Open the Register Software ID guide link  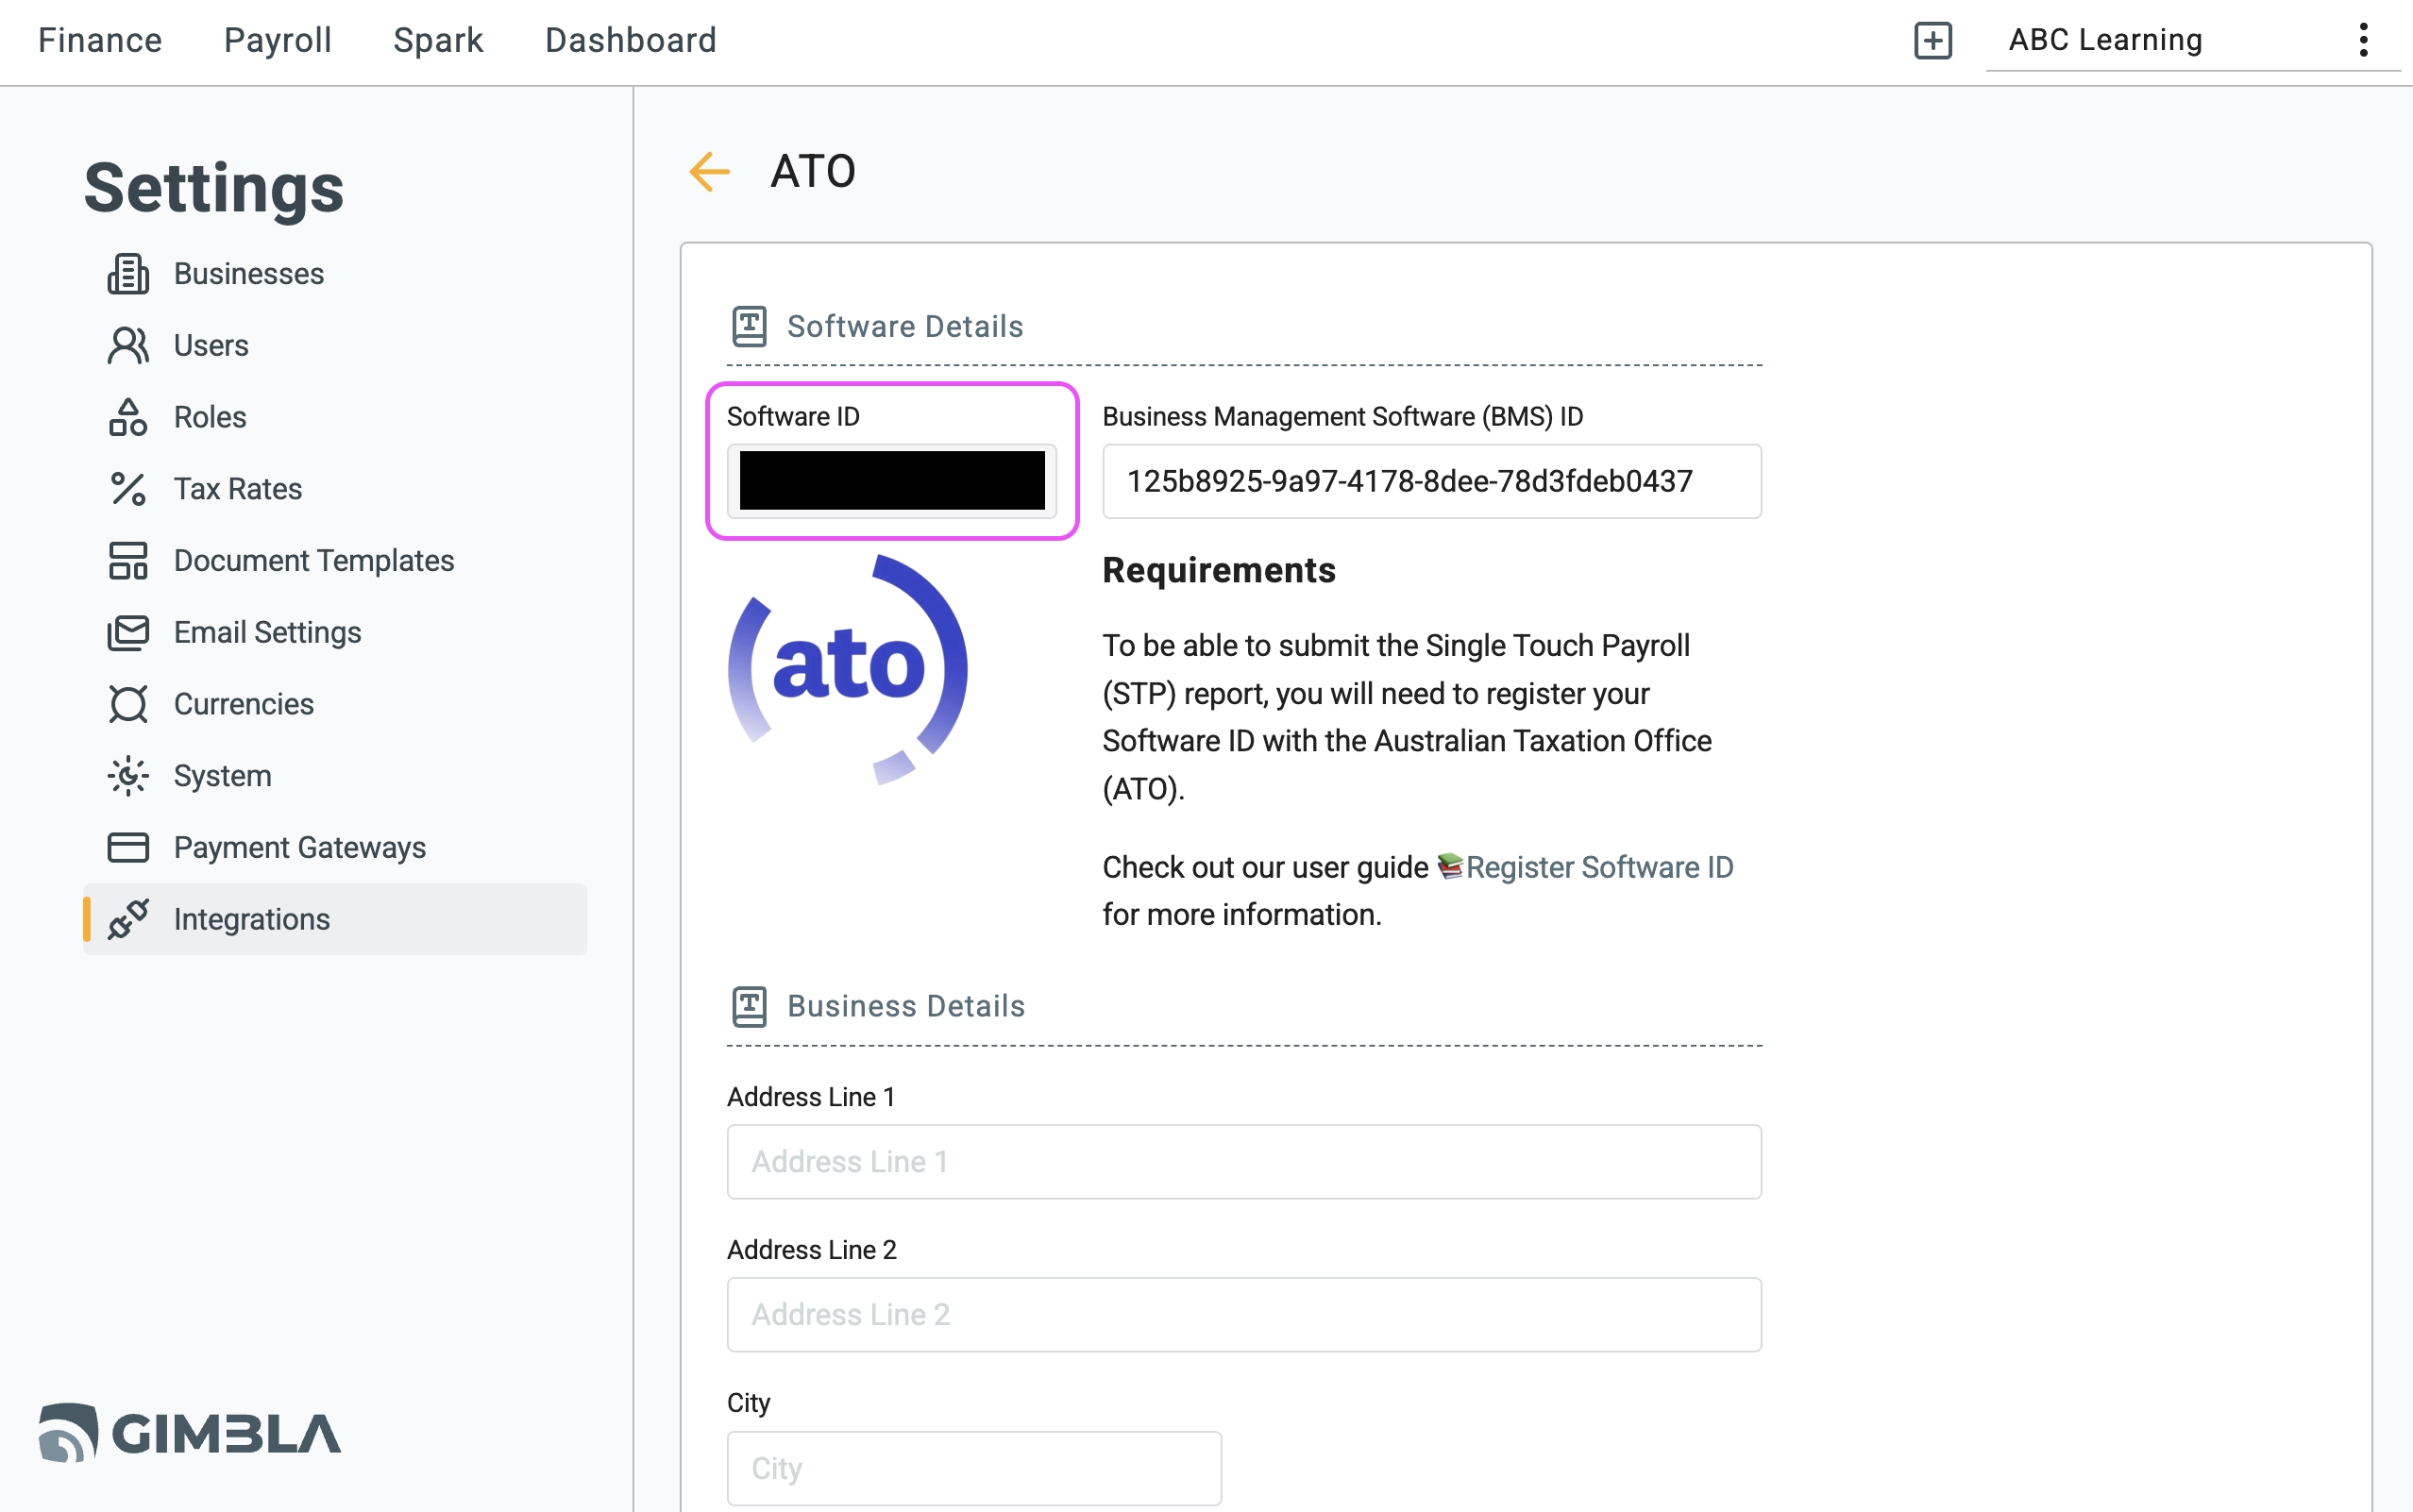(1598, 867)
